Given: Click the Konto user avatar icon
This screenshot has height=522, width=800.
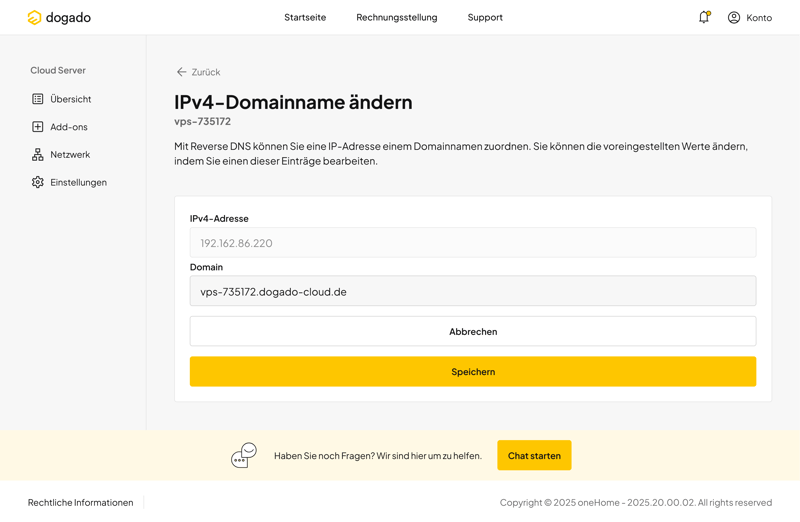Looking at the screenshot, I should pyautogui.click(x=734, y=17).
